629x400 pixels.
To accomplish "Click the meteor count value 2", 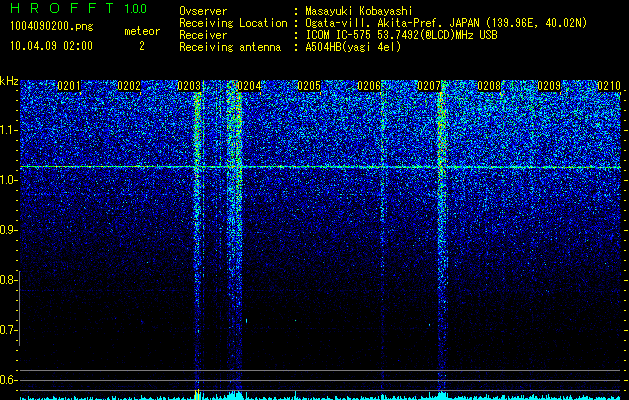I will (x=142, y=46).
